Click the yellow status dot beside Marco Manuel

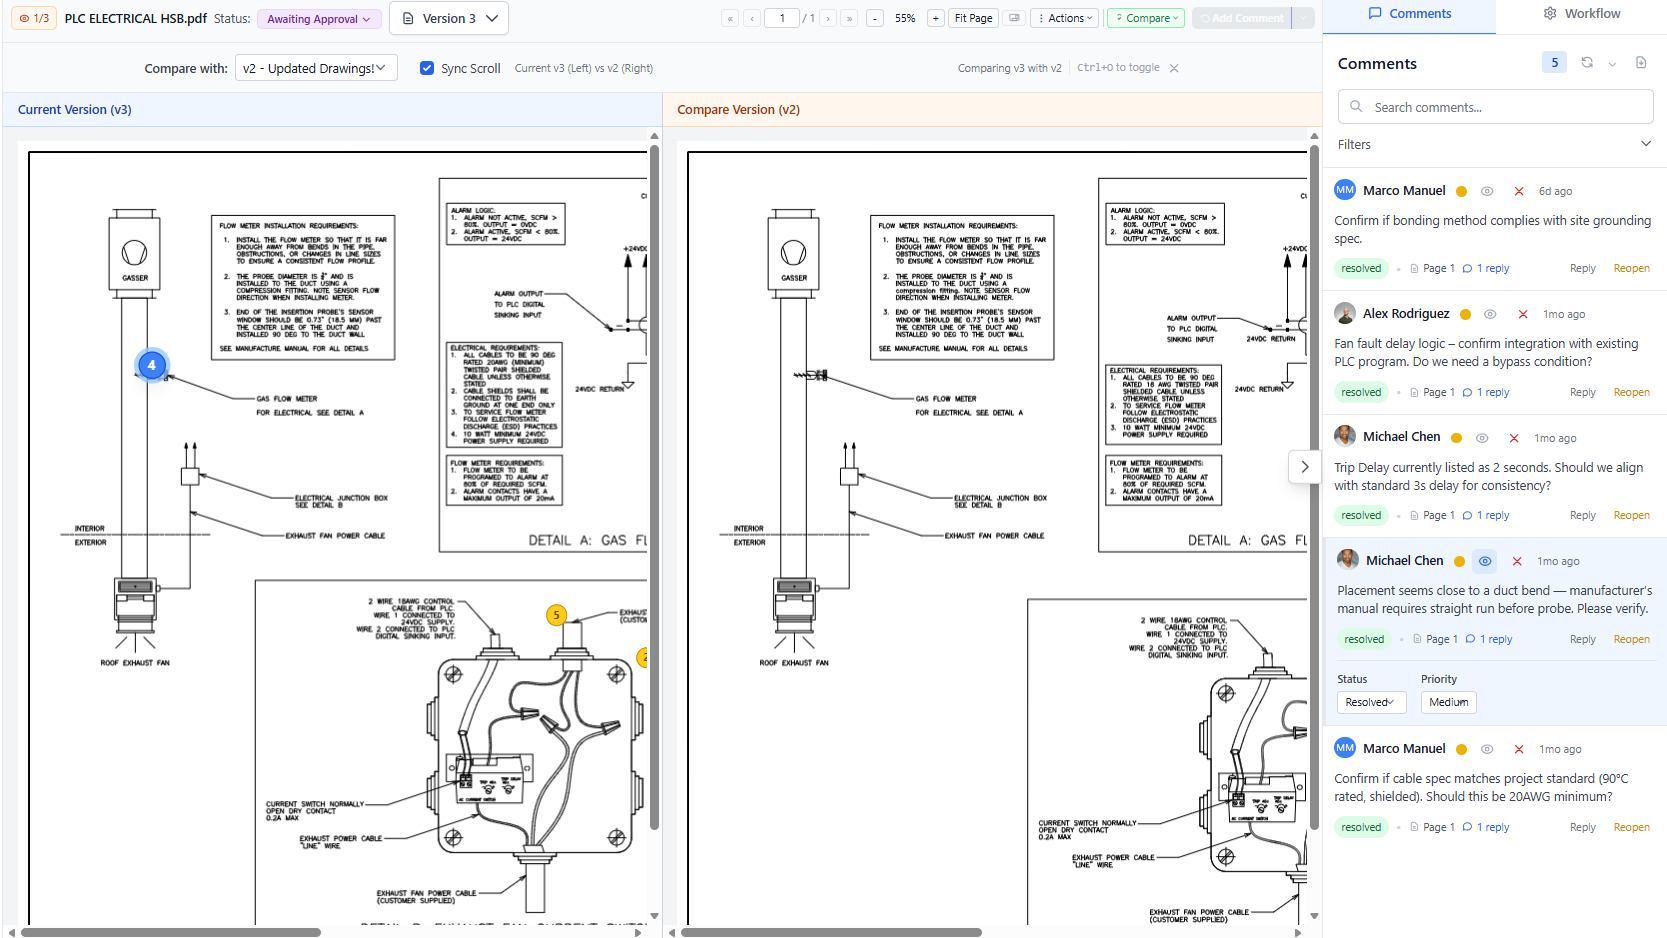(x=1461, y=190)
